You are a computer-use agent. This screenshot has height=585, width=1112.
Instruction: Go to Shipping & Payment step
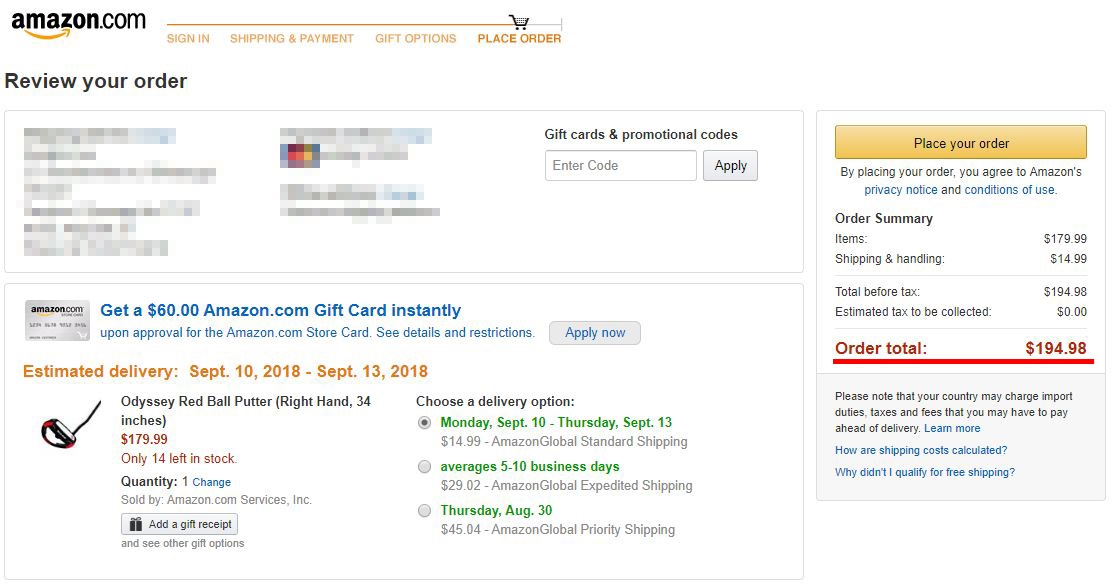pos(292,39)
